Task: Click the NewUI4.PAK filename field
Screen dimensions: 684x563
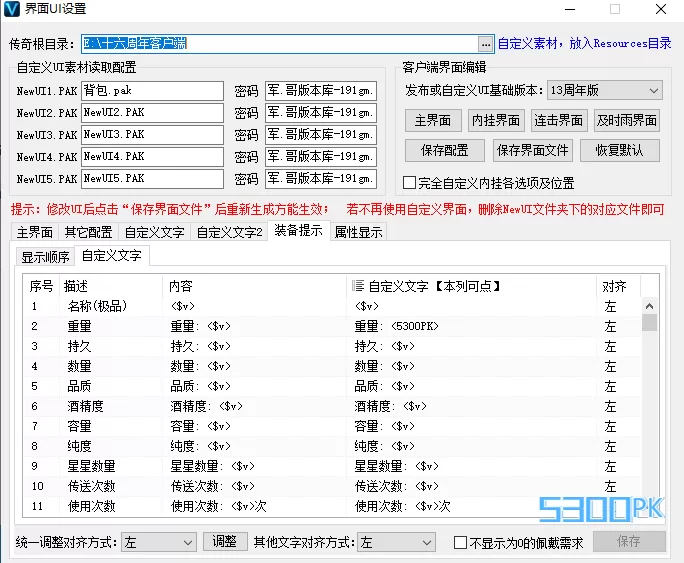Action: (x=152, y=156)
